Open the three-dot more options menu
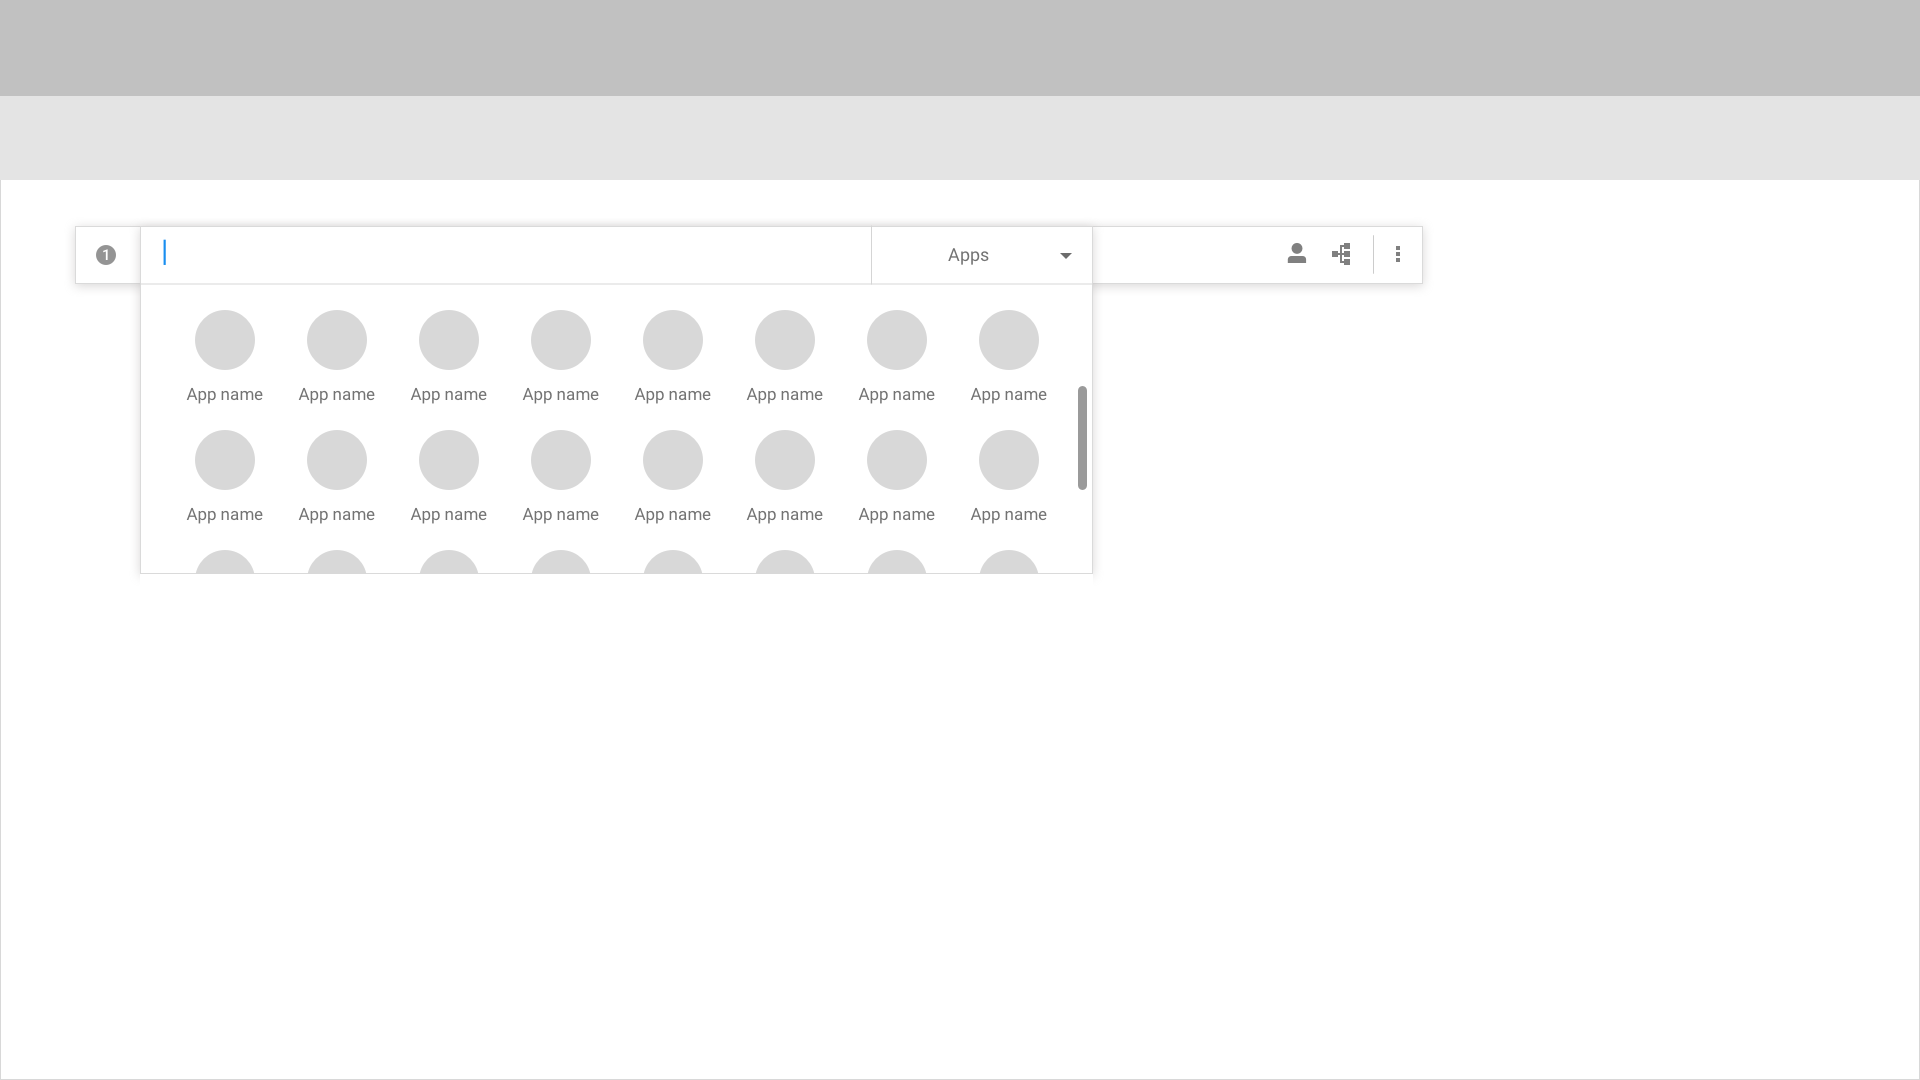Screen dimensions: 1920x1080 point(1398,255)
